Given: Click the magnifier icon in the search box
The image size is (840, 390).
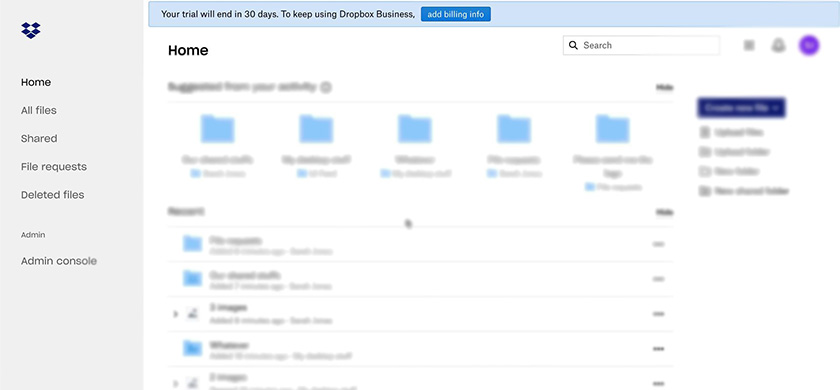Looking at the screenshot, I should tap(573, 46).
